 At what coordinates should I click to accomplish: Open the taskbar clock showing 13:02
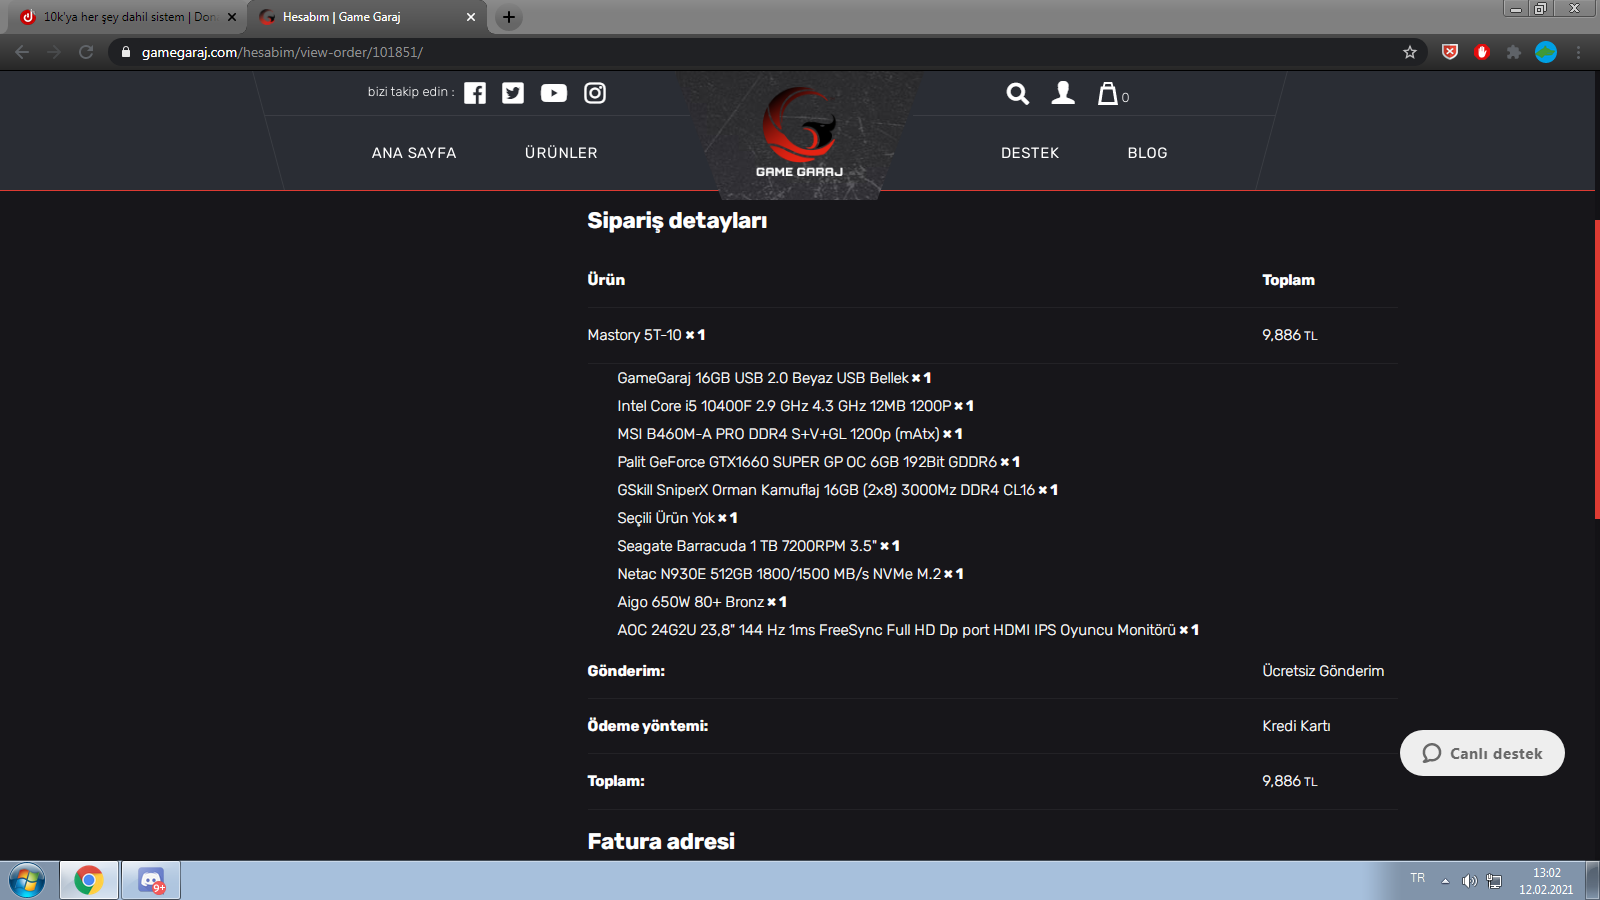(1546, 881)
